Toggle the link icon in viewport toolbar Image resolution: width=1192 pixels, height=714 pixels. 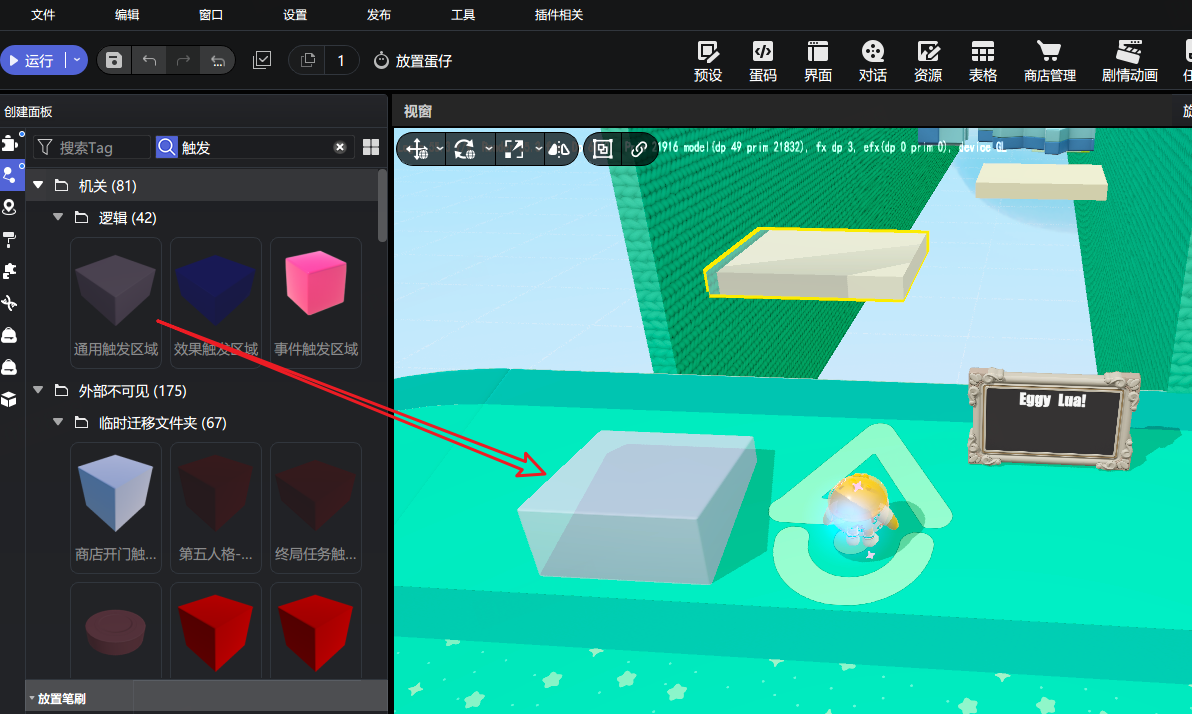(638, 149)
